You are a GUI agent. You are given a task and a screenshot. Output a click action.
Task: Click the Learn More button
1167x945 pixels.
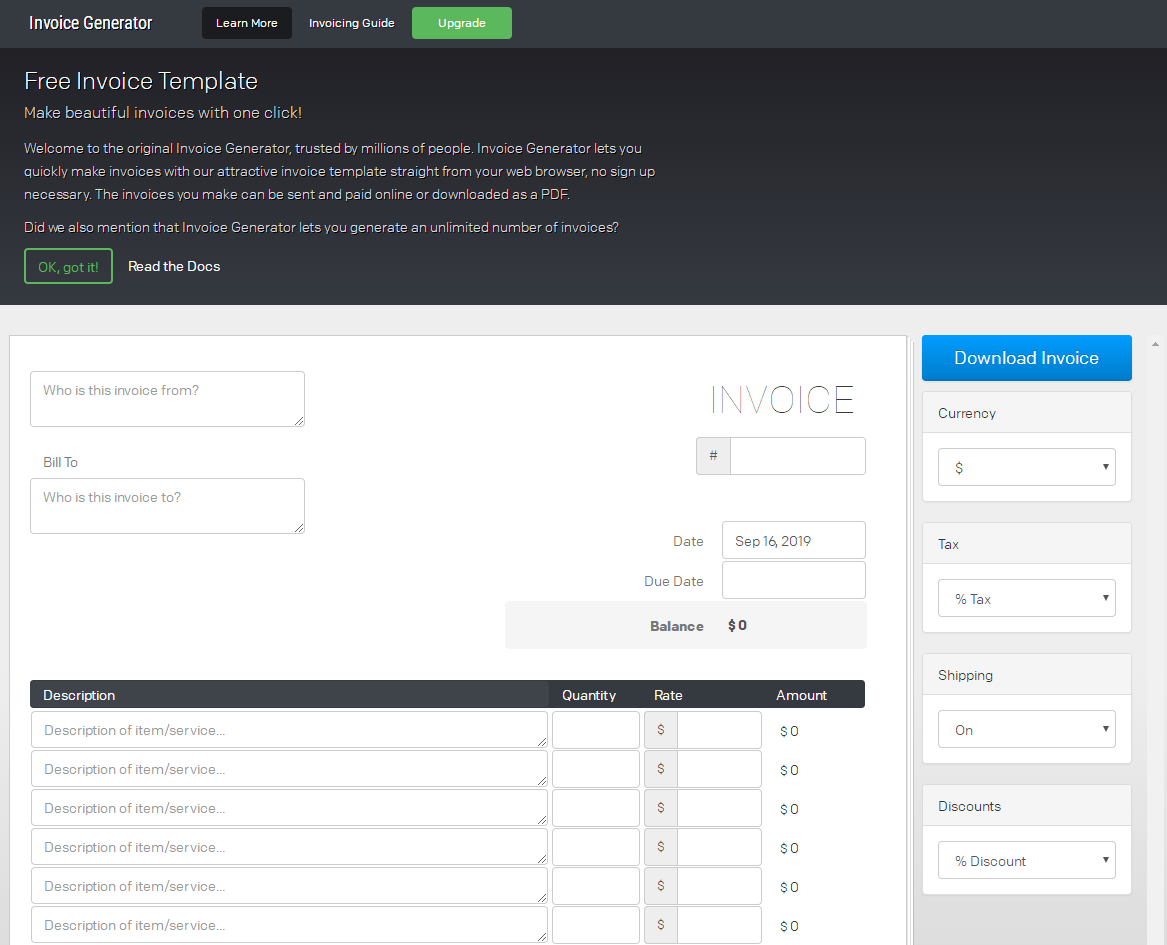[247, 23]
